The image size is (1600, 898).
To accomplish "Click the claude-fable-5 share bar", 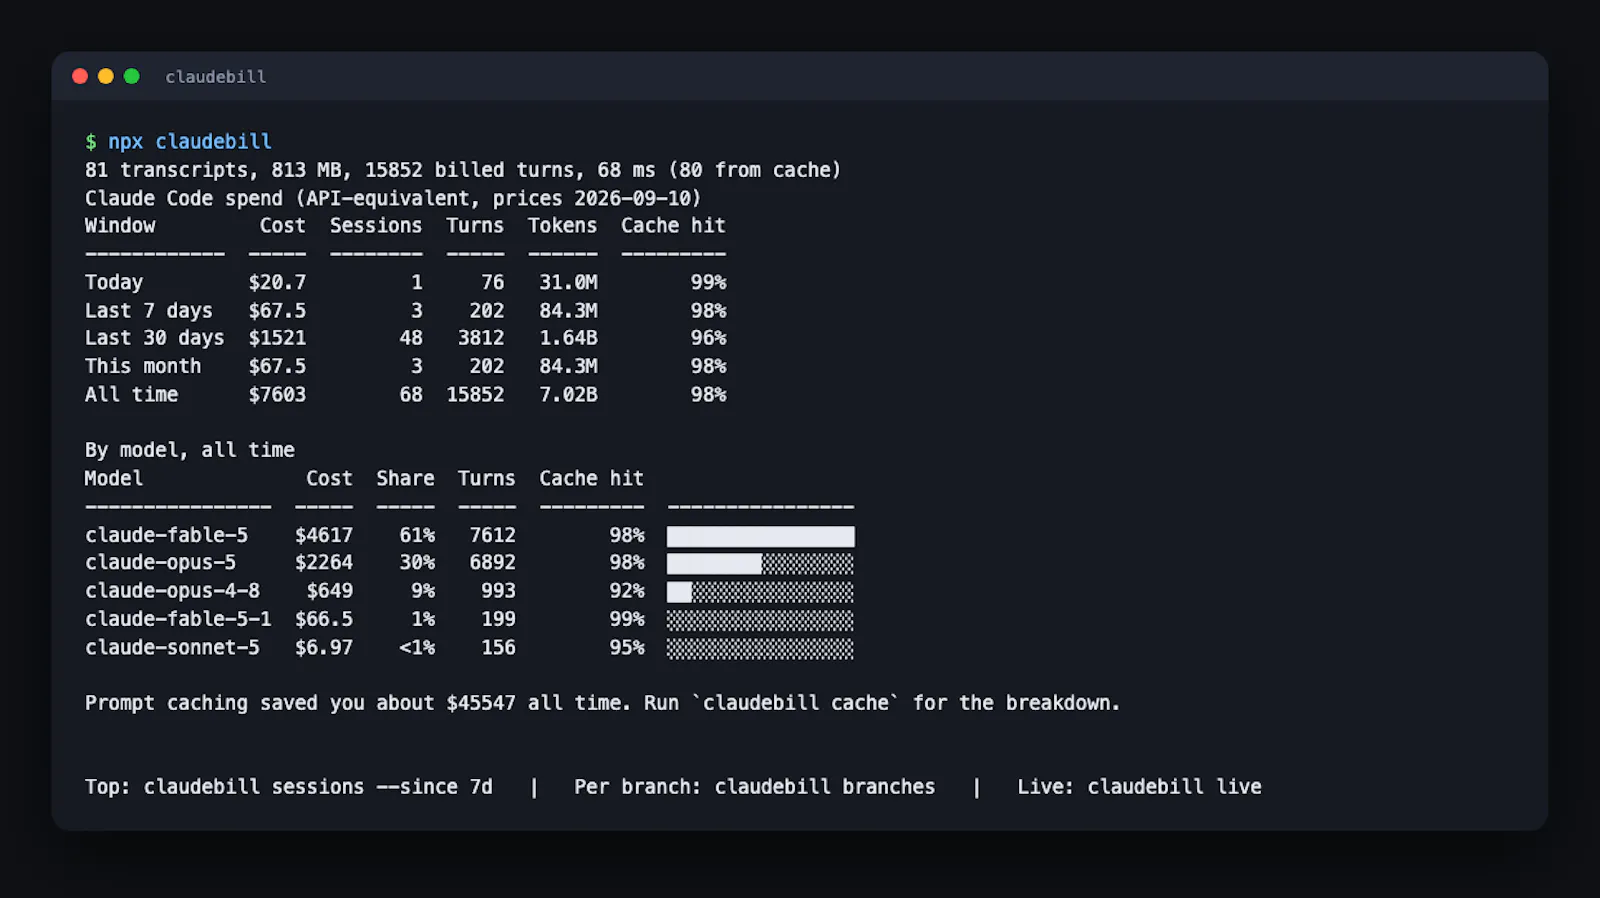I will [x=761, y=537].
